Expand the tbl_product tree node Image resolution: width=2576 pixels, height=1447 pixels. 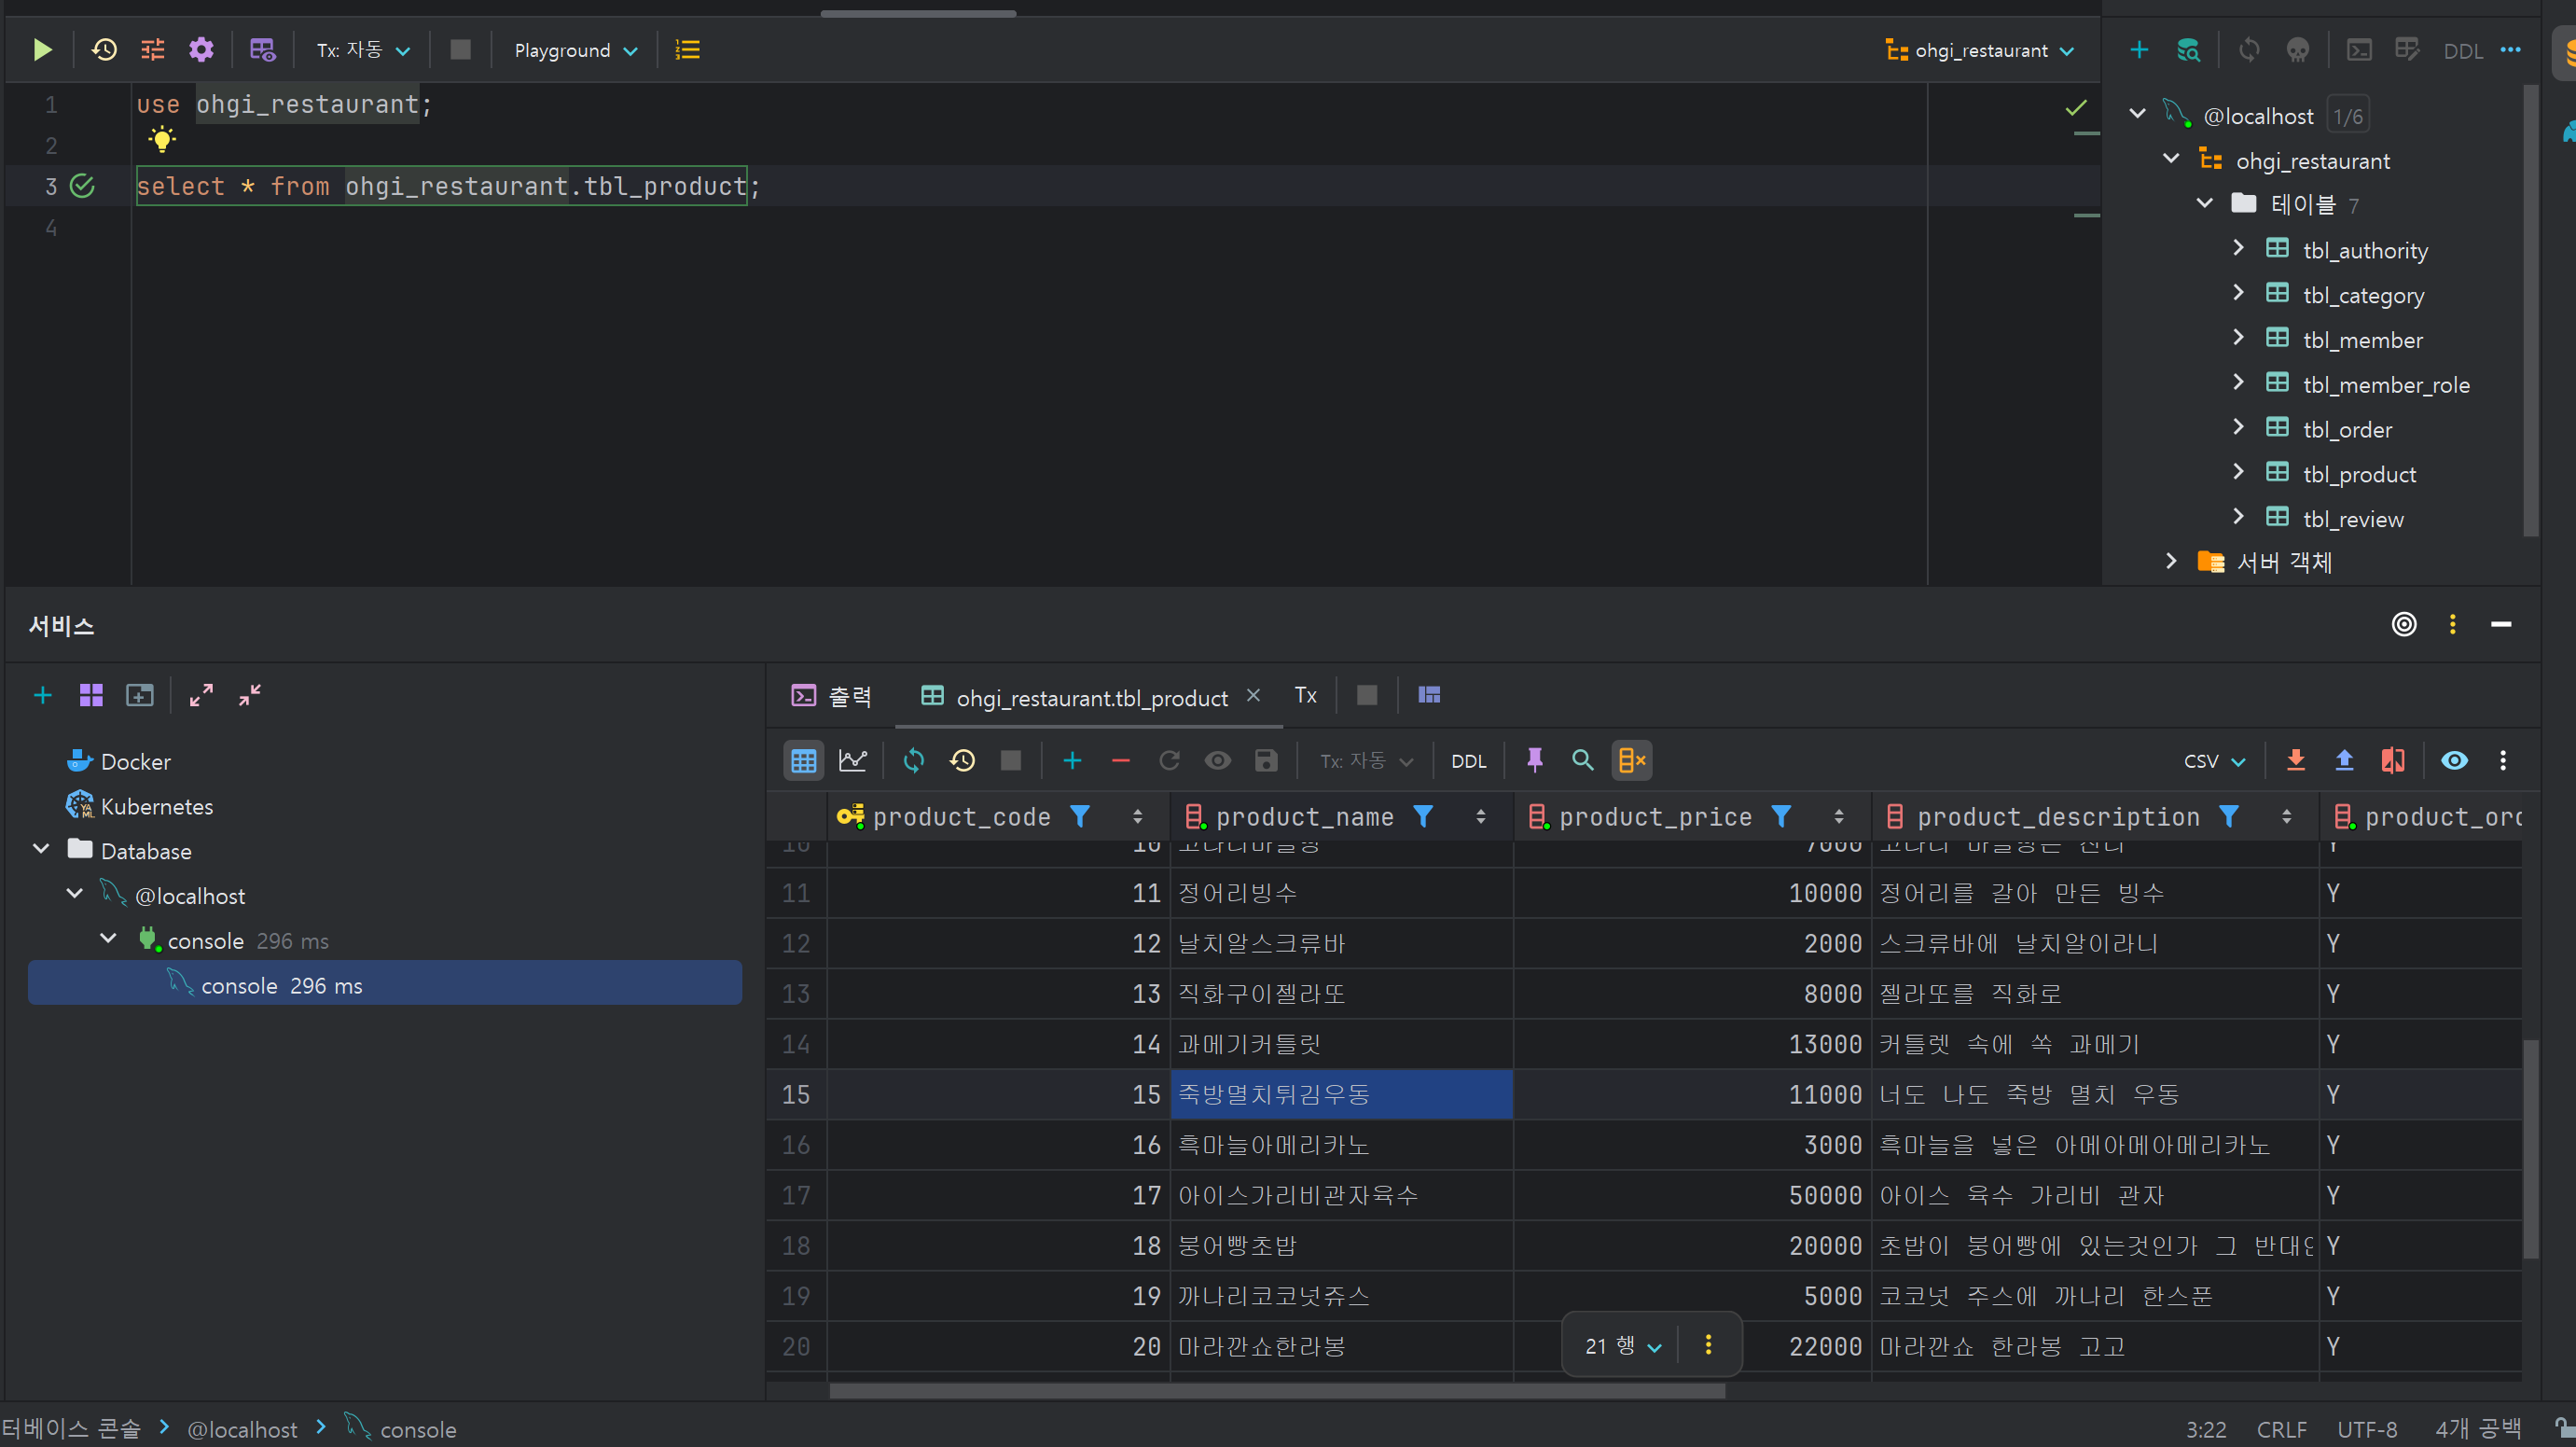tap(2238, 472)
